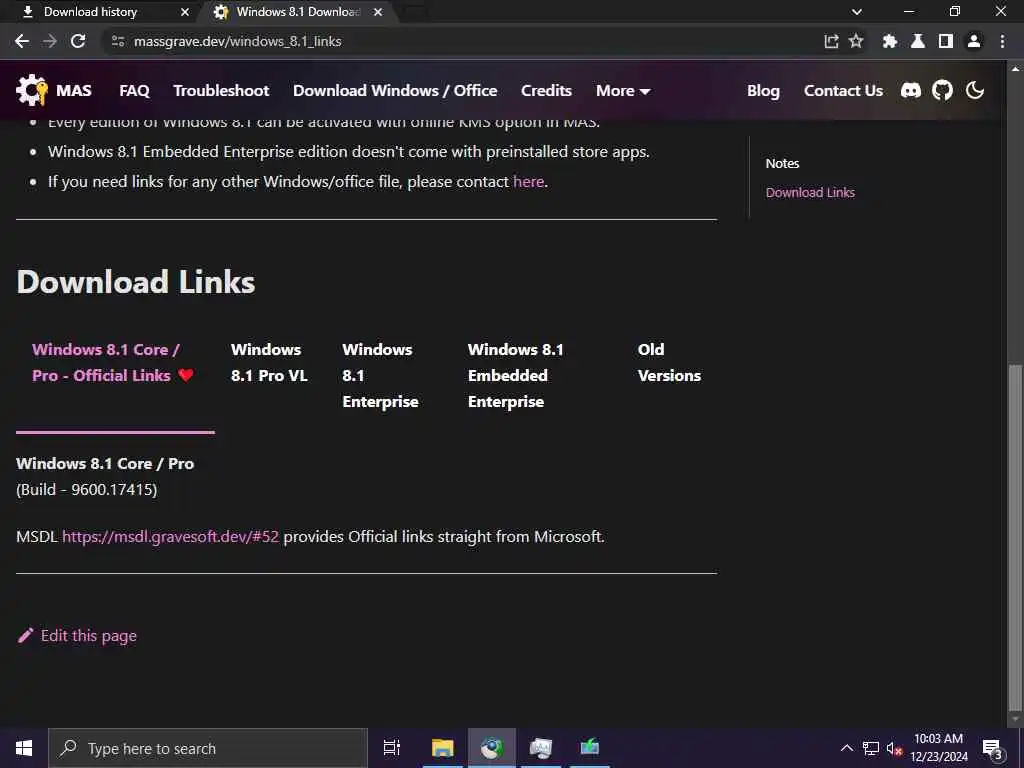Screen dimensions: 1024x768
Task: Click the browser forward arrow
Action: [50, 41]
